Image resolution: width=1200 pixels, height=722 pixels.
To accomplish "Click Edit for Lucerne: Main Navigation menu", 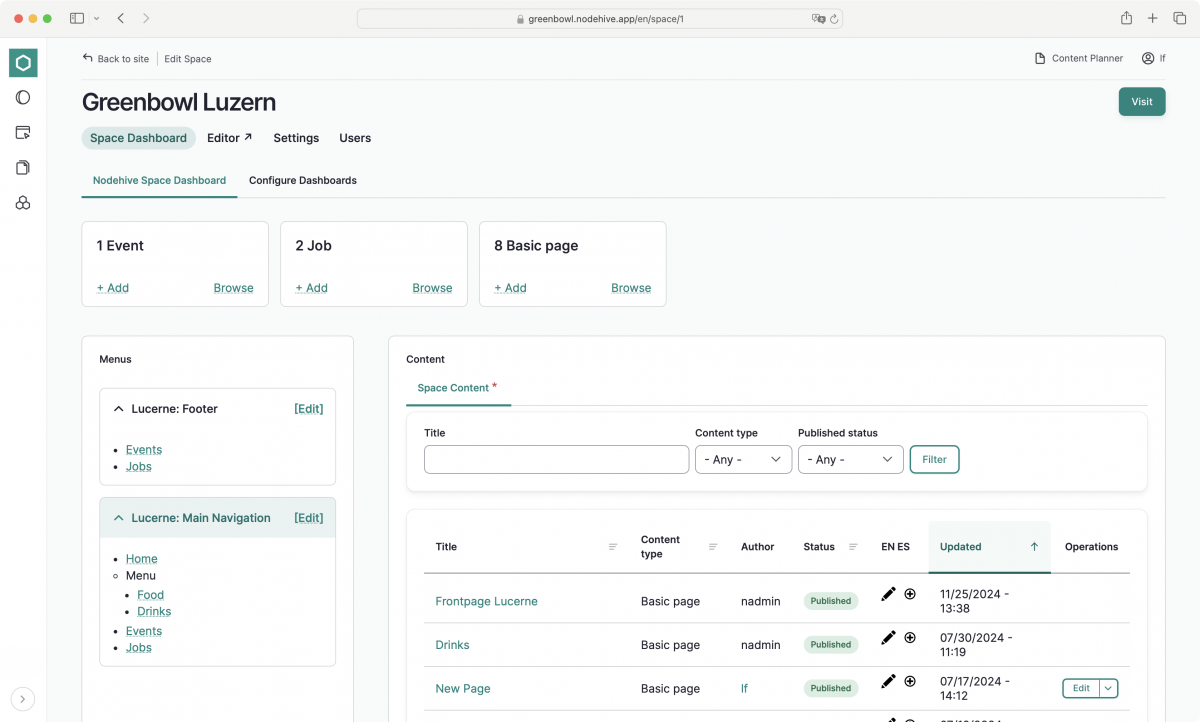I will pos(309,518).
